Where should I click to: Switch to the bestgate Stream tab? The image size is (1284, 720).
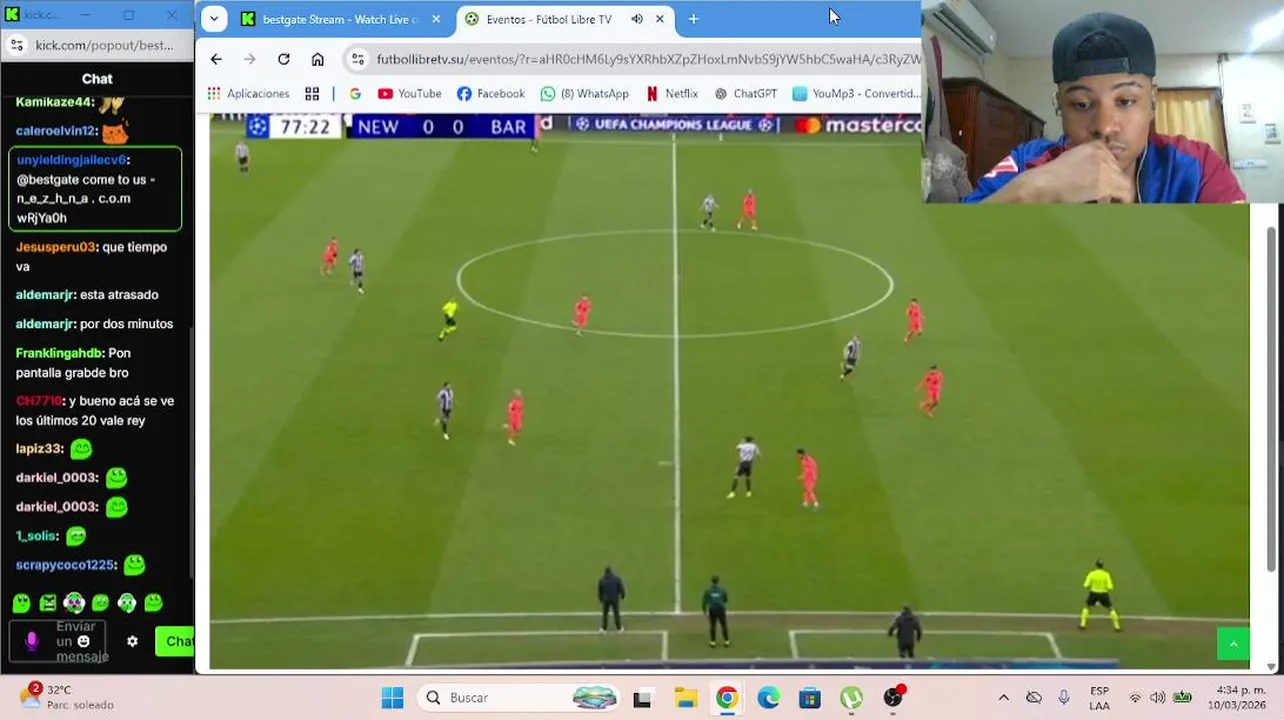[340, 19]
